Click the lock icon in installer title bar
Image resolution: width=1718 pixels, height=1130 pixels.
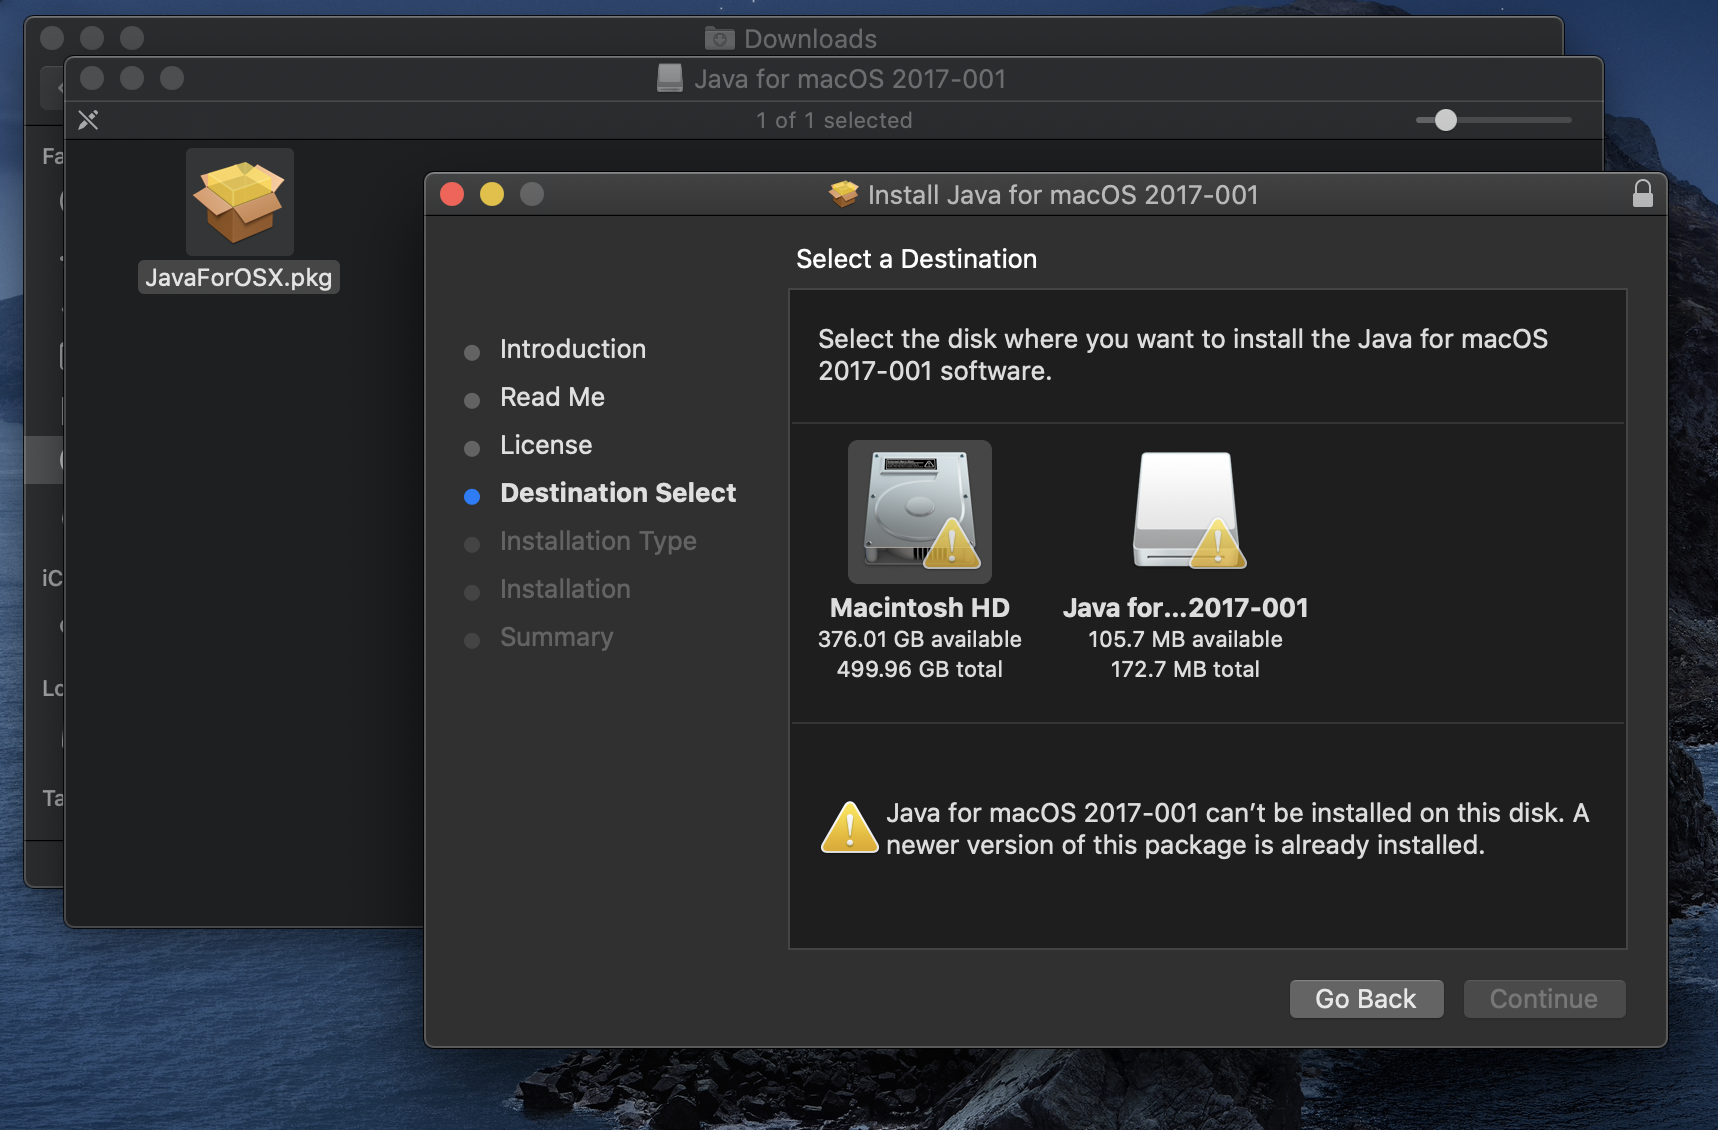tap(1643, 194)
